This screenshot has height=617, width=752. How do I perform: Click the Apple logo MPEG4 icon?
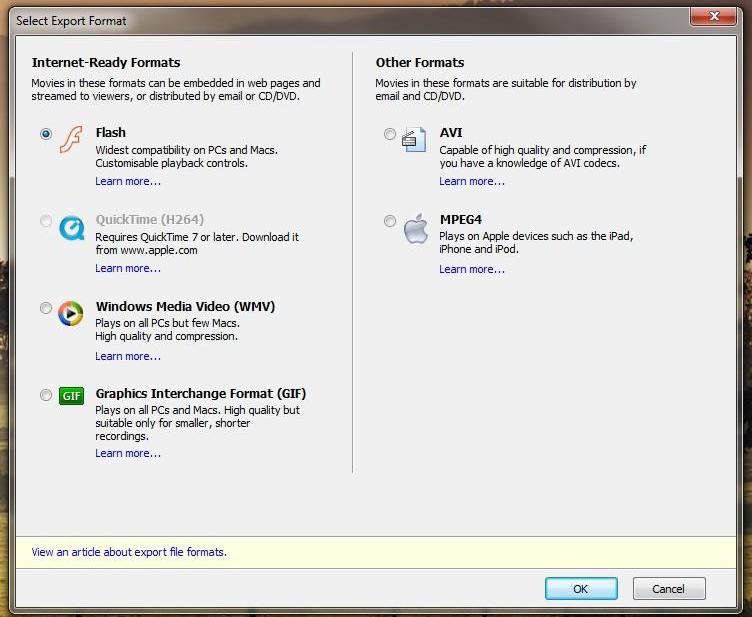[x=416, y=228]
